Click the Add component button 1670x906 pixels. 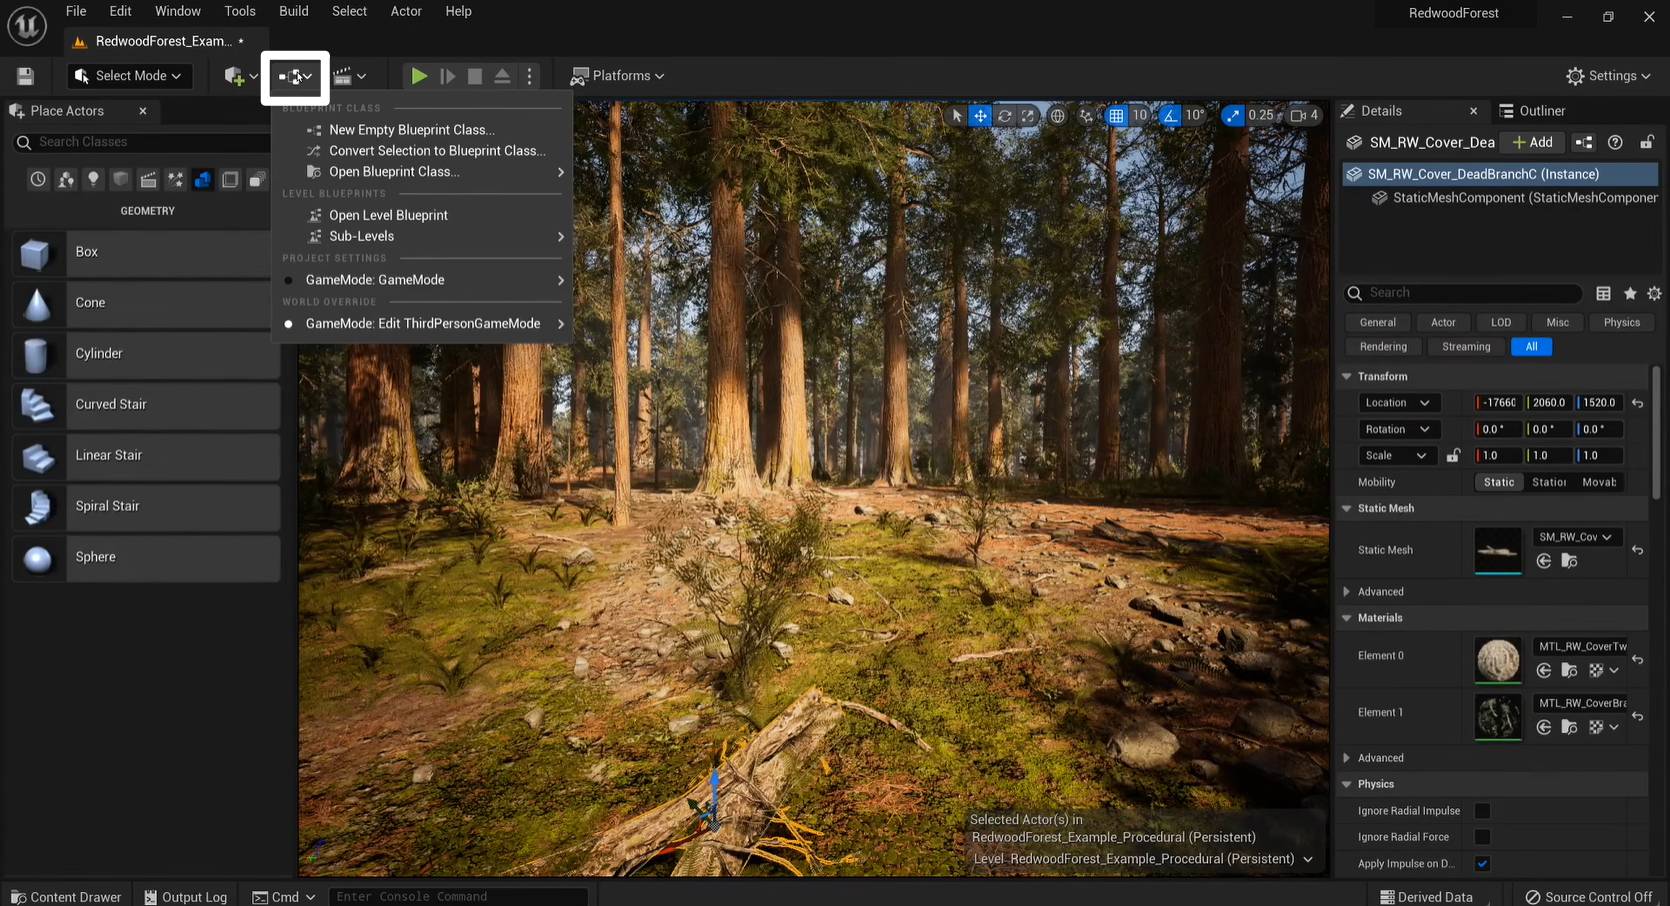[x=1532, y=143]
